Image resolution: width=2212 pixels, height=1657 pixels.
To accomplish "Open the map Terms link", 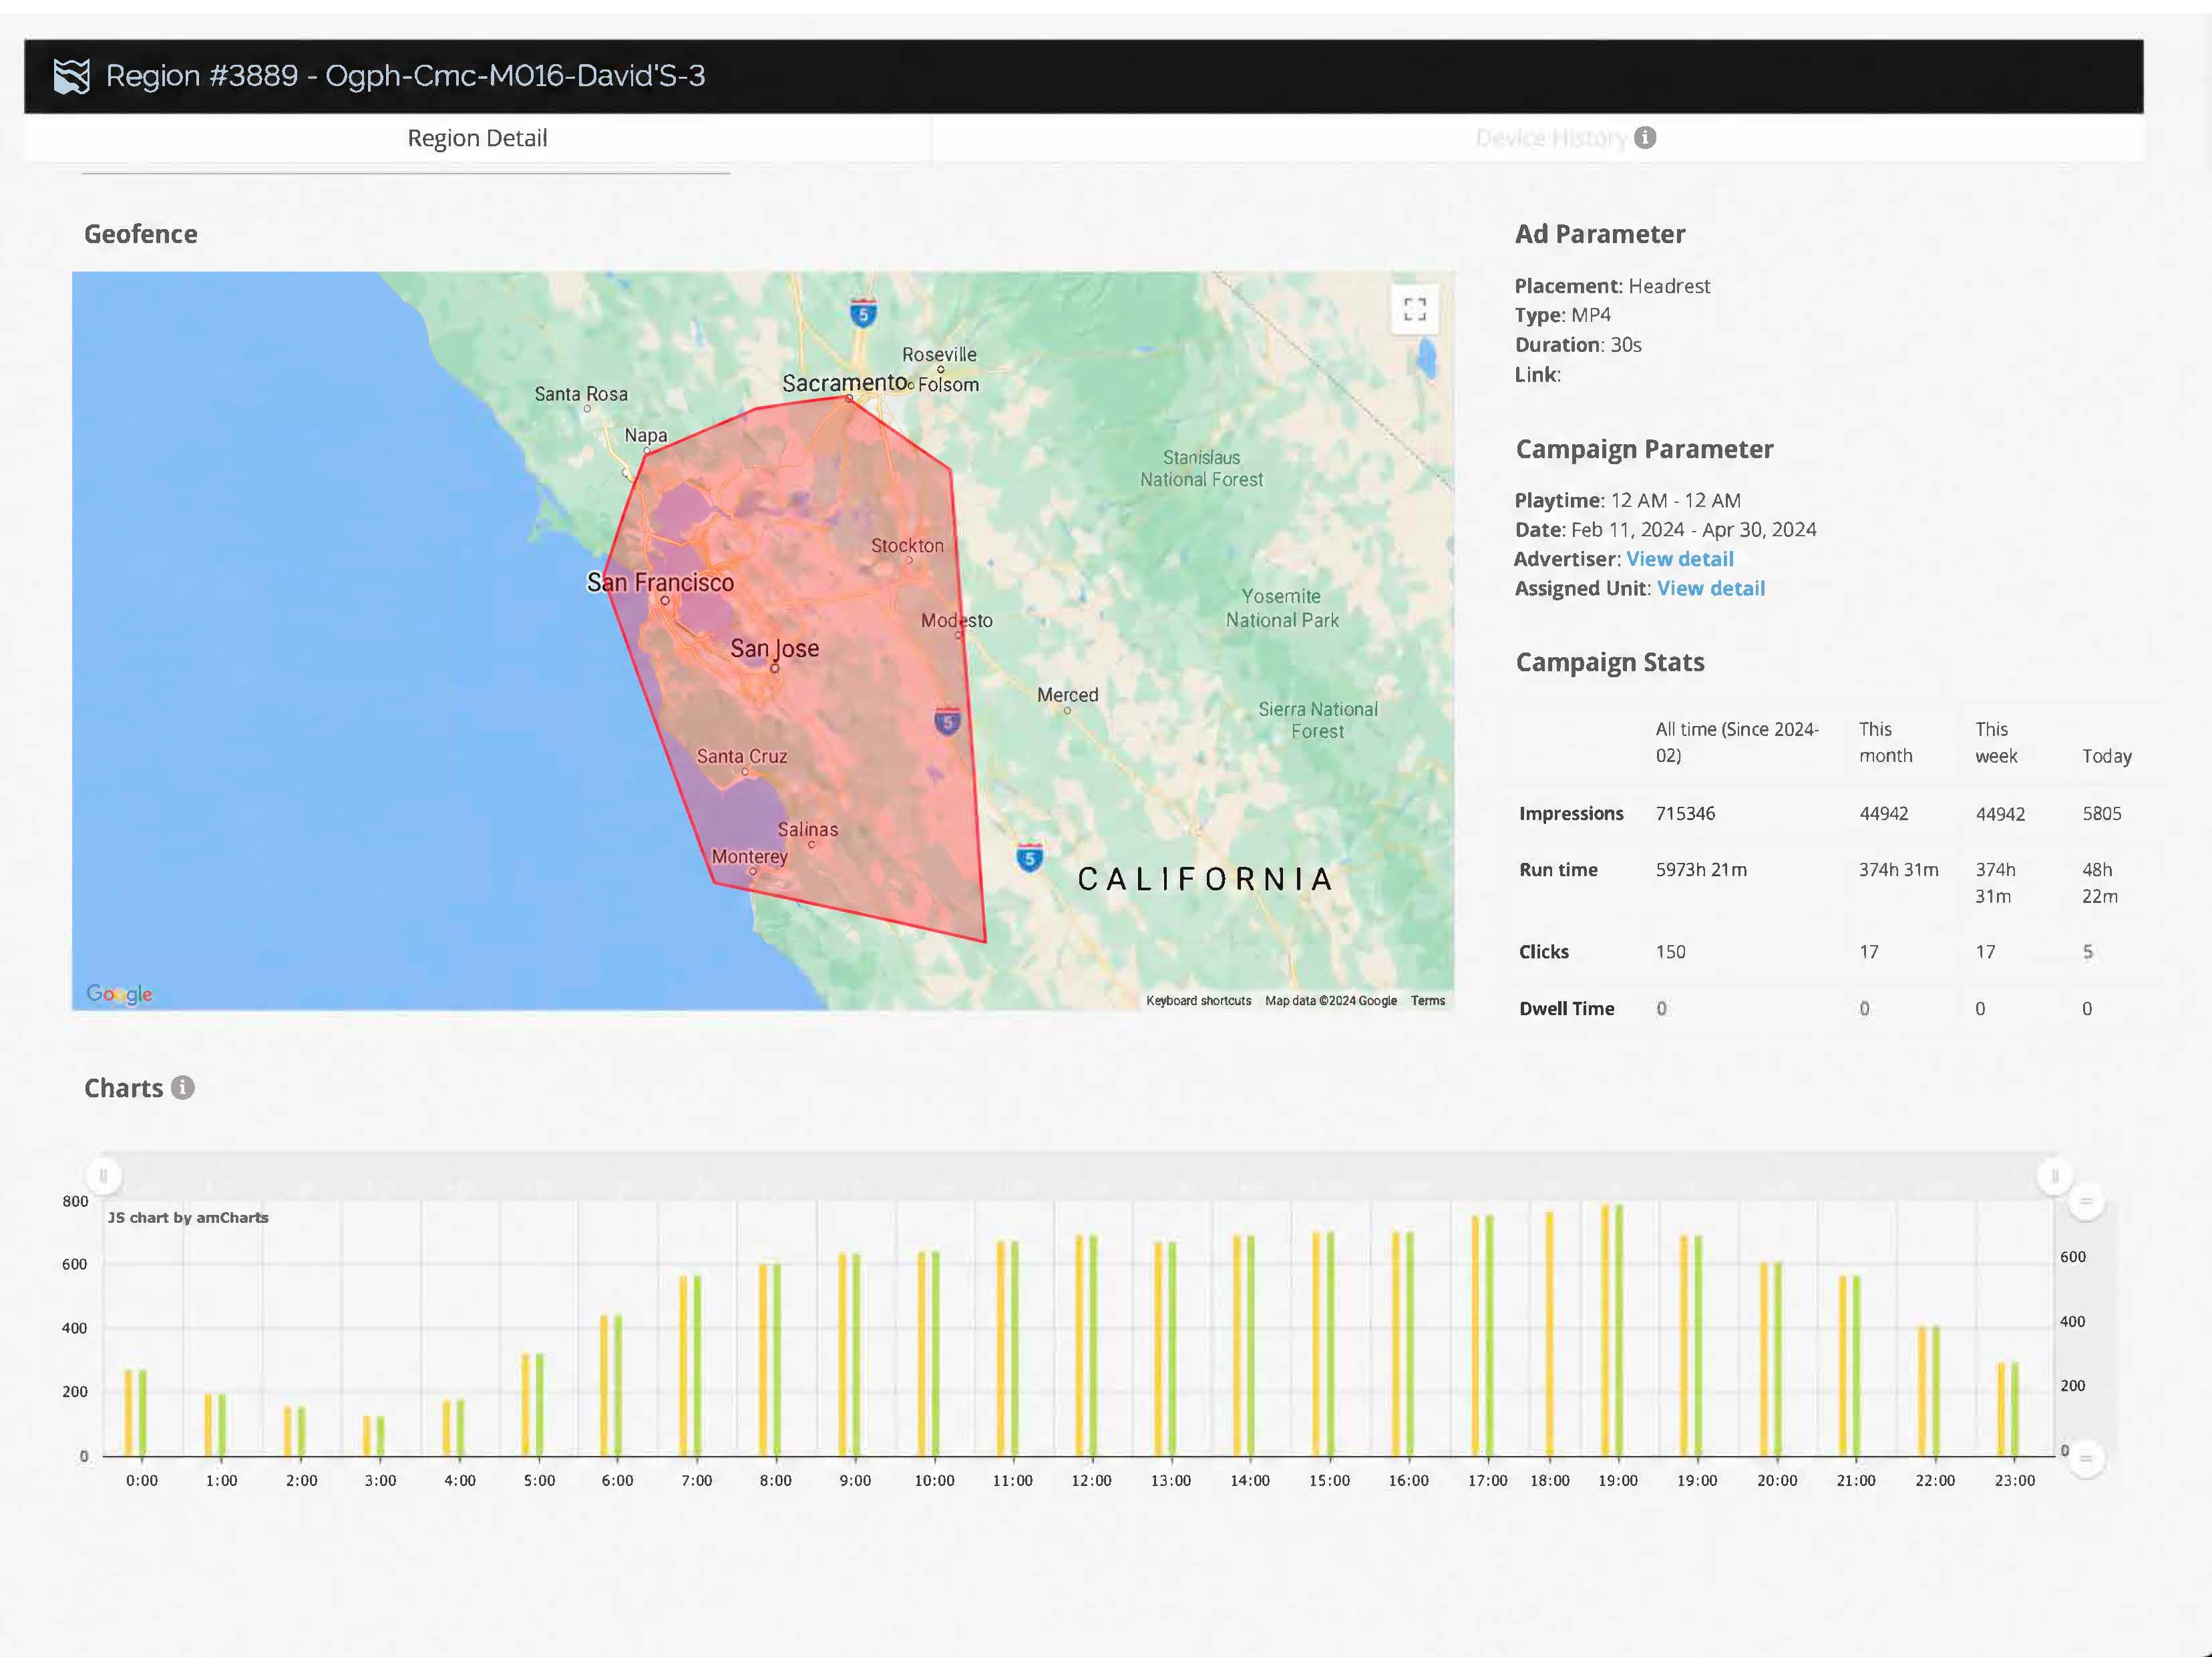I will (x=1427, y=1001).
